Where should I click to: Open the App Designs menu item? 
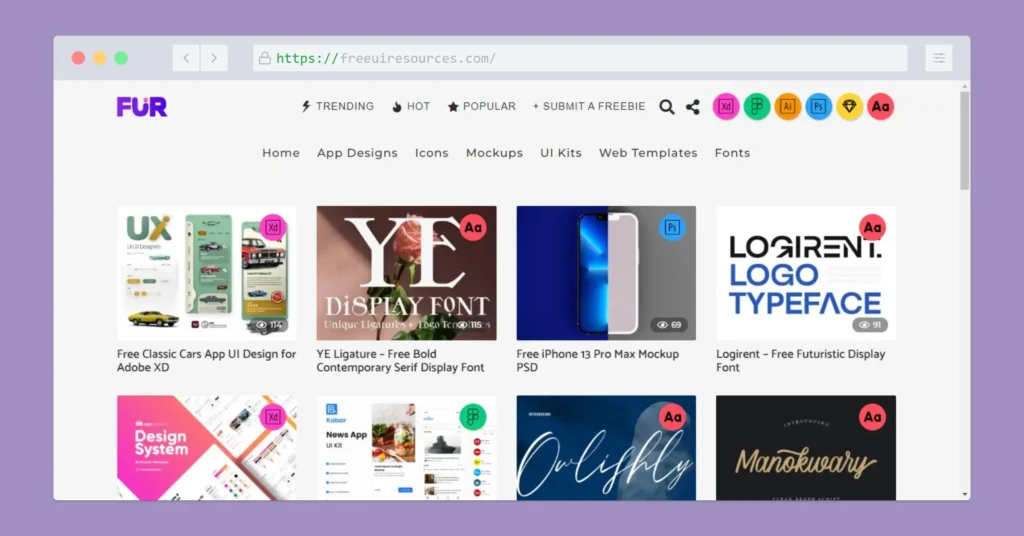coord(357,153)
